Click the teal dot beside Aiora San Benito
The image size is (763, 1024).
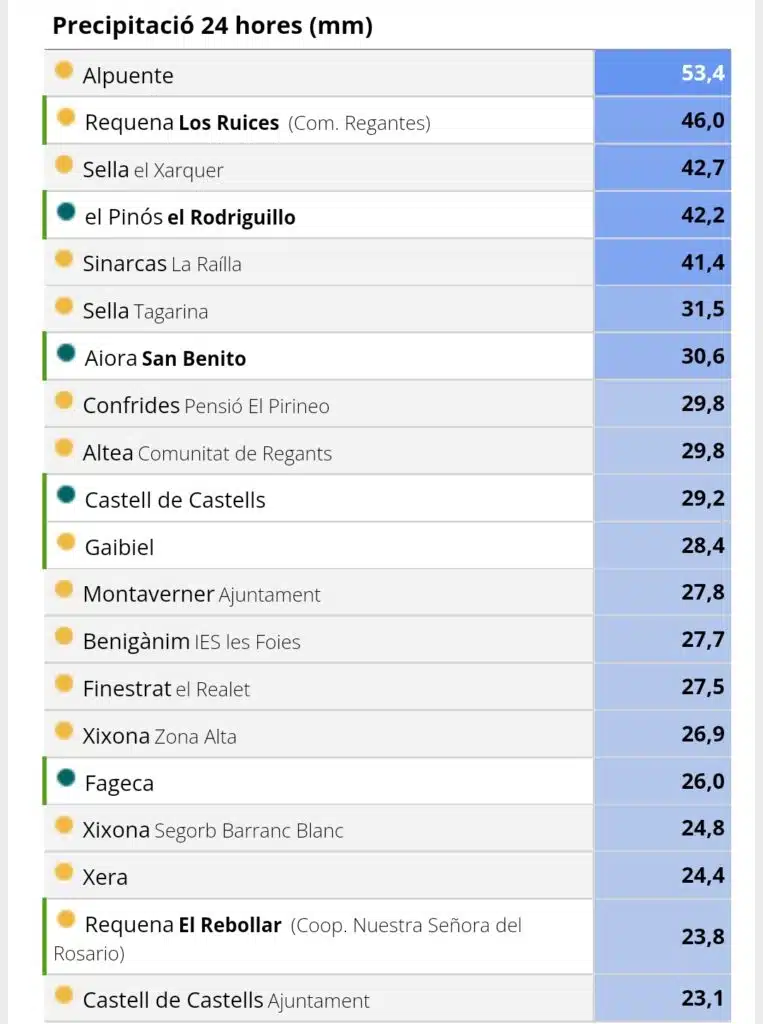tap(66, 353)
